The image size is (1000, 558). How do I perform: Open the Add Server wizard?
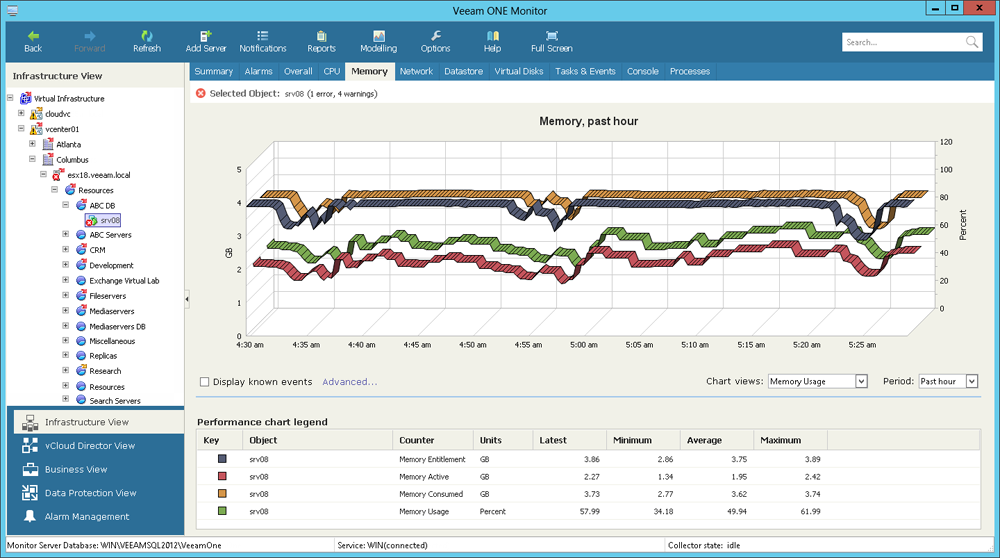pyautogui.click(x=205, y=41)
